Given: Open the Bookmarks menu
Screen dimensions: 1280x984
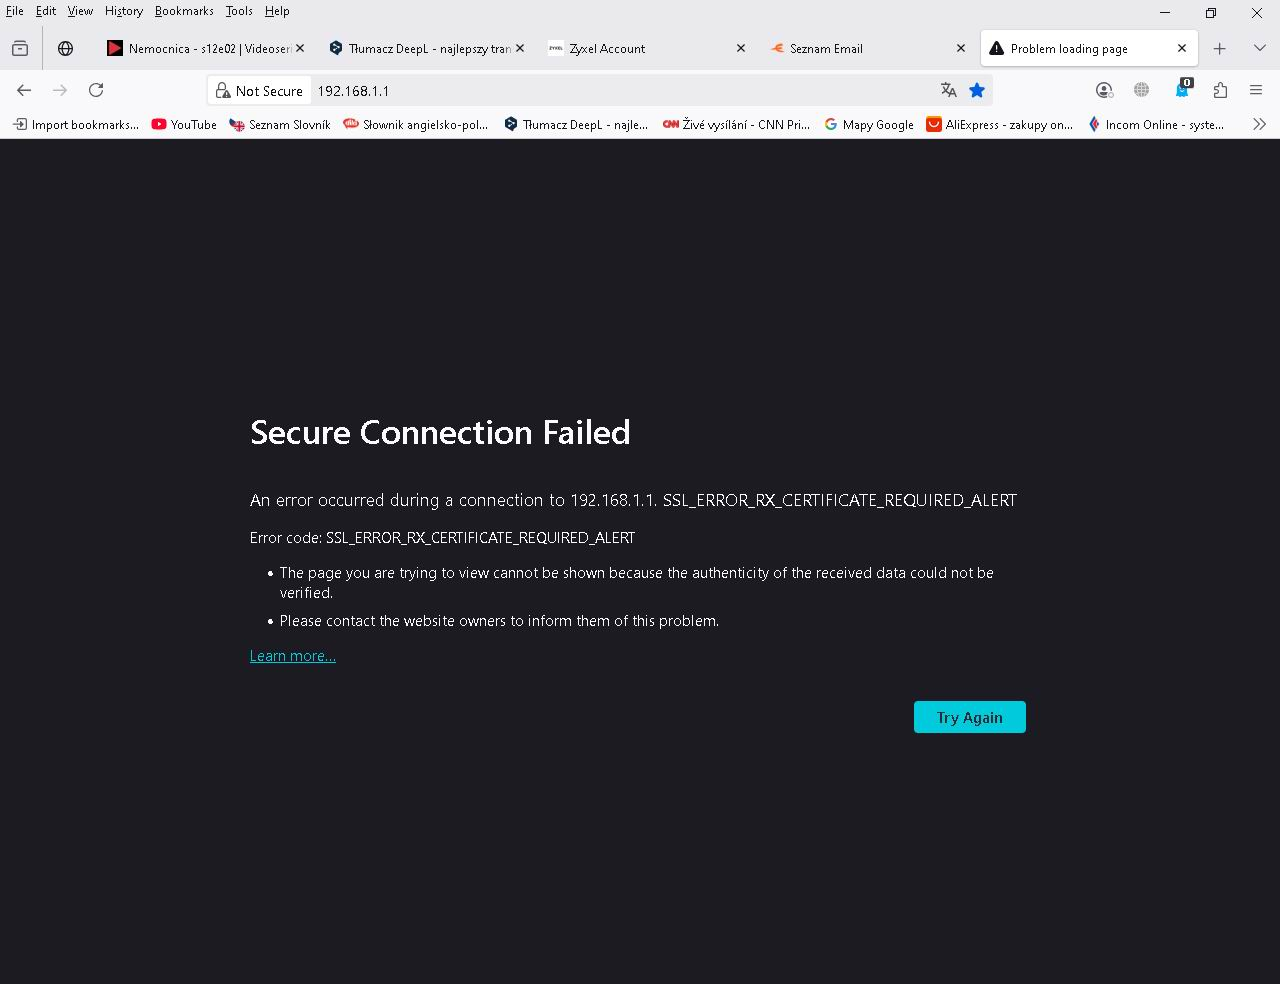Looking at the screenshot, I should click(184, 11).
